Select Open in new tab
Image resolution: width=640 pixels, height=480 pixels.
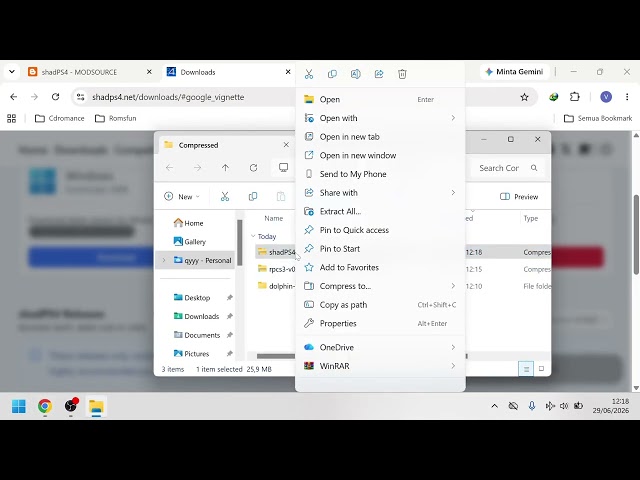(380, 137)
